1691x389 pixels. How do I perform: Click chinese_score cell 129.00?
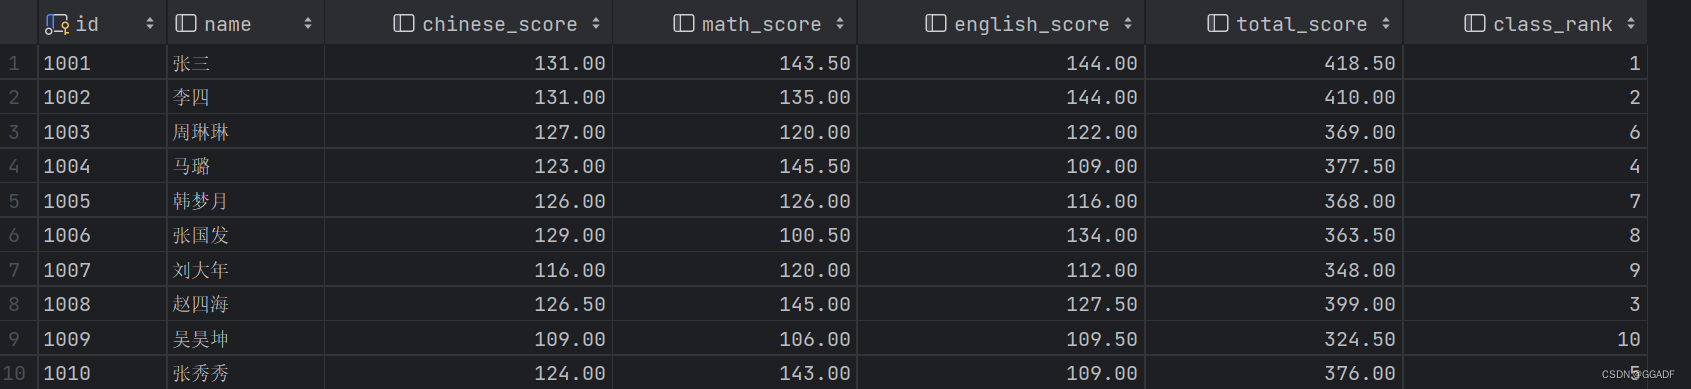[468, 235]
